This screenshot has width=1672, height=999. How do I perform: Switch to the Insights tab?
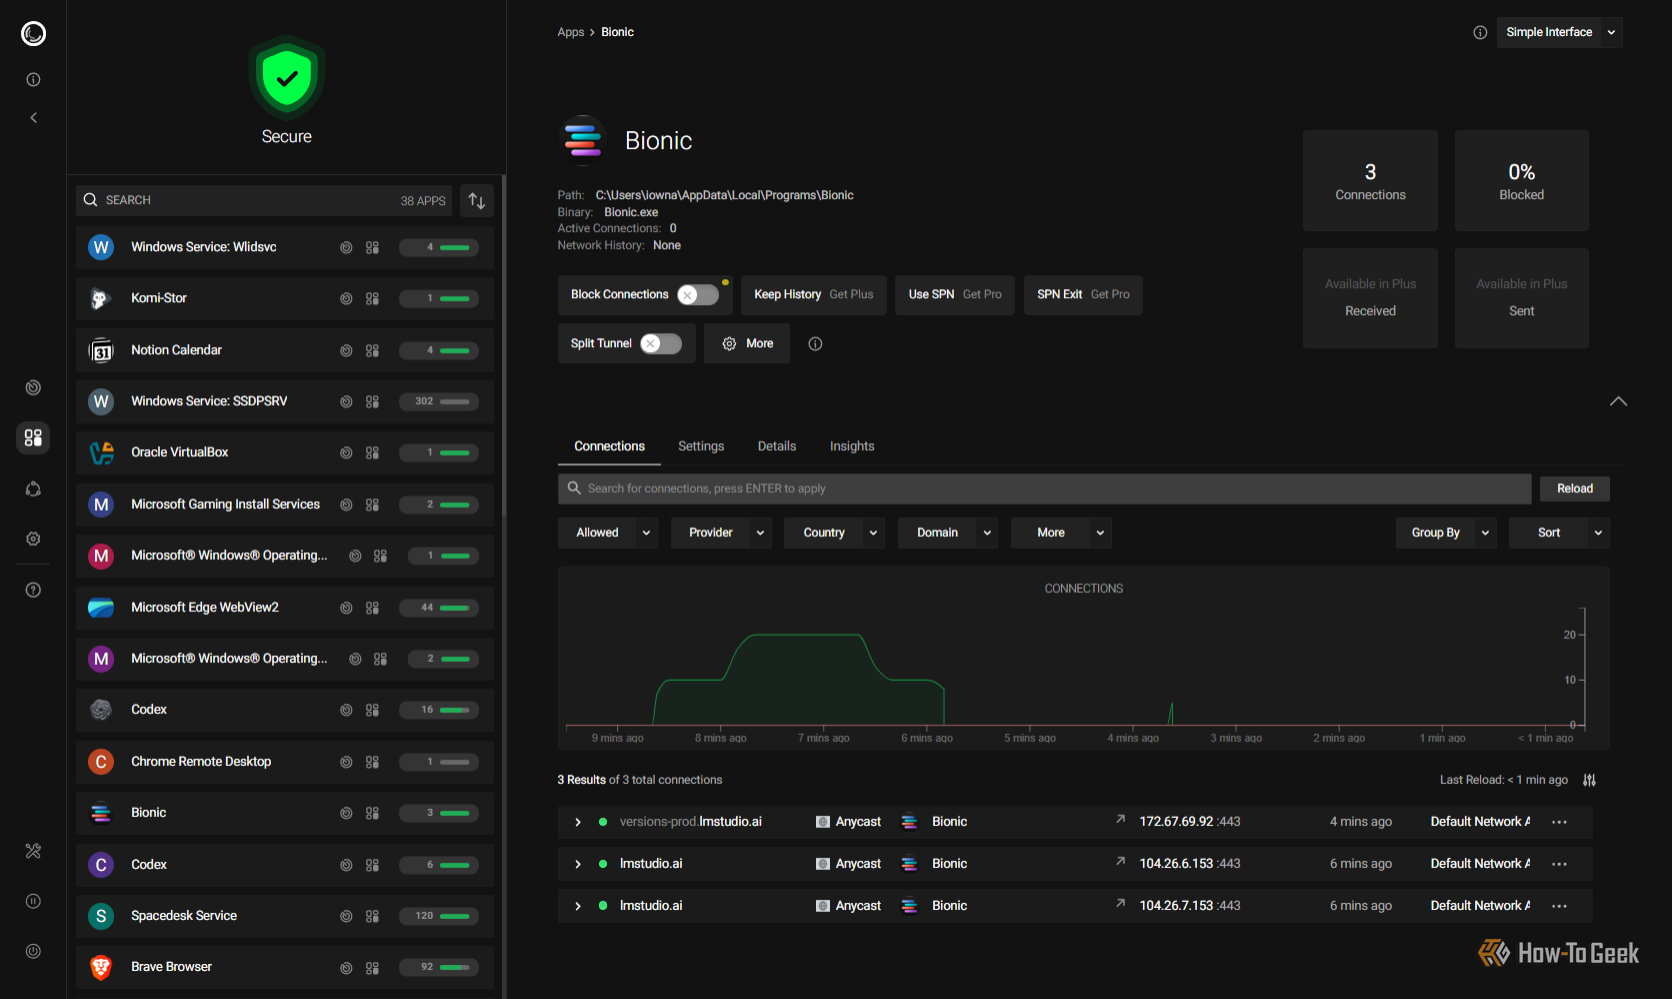click(x=852, y=447)
